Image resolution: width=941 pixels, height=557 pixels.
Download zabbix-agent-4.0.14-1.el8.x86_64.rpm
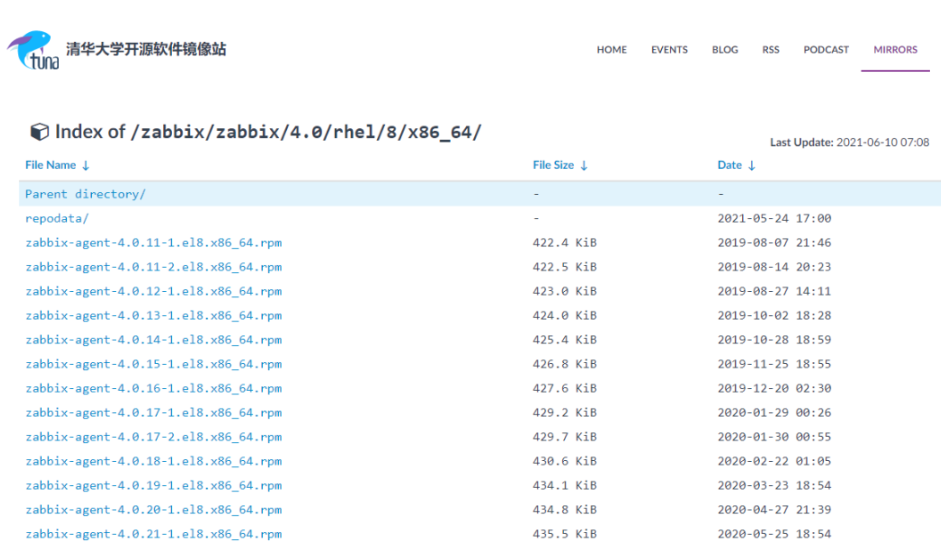(154, 340)
